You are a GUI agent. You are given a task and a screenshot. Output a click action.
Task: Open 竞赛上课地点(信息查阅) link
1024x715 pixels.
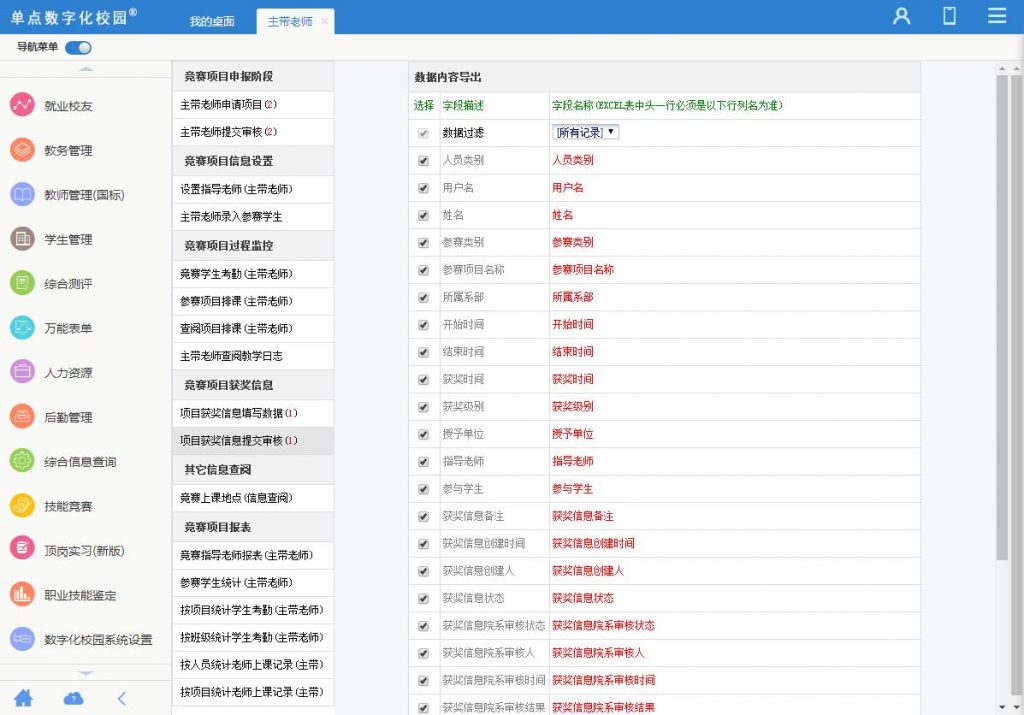[x=253, y=498]
